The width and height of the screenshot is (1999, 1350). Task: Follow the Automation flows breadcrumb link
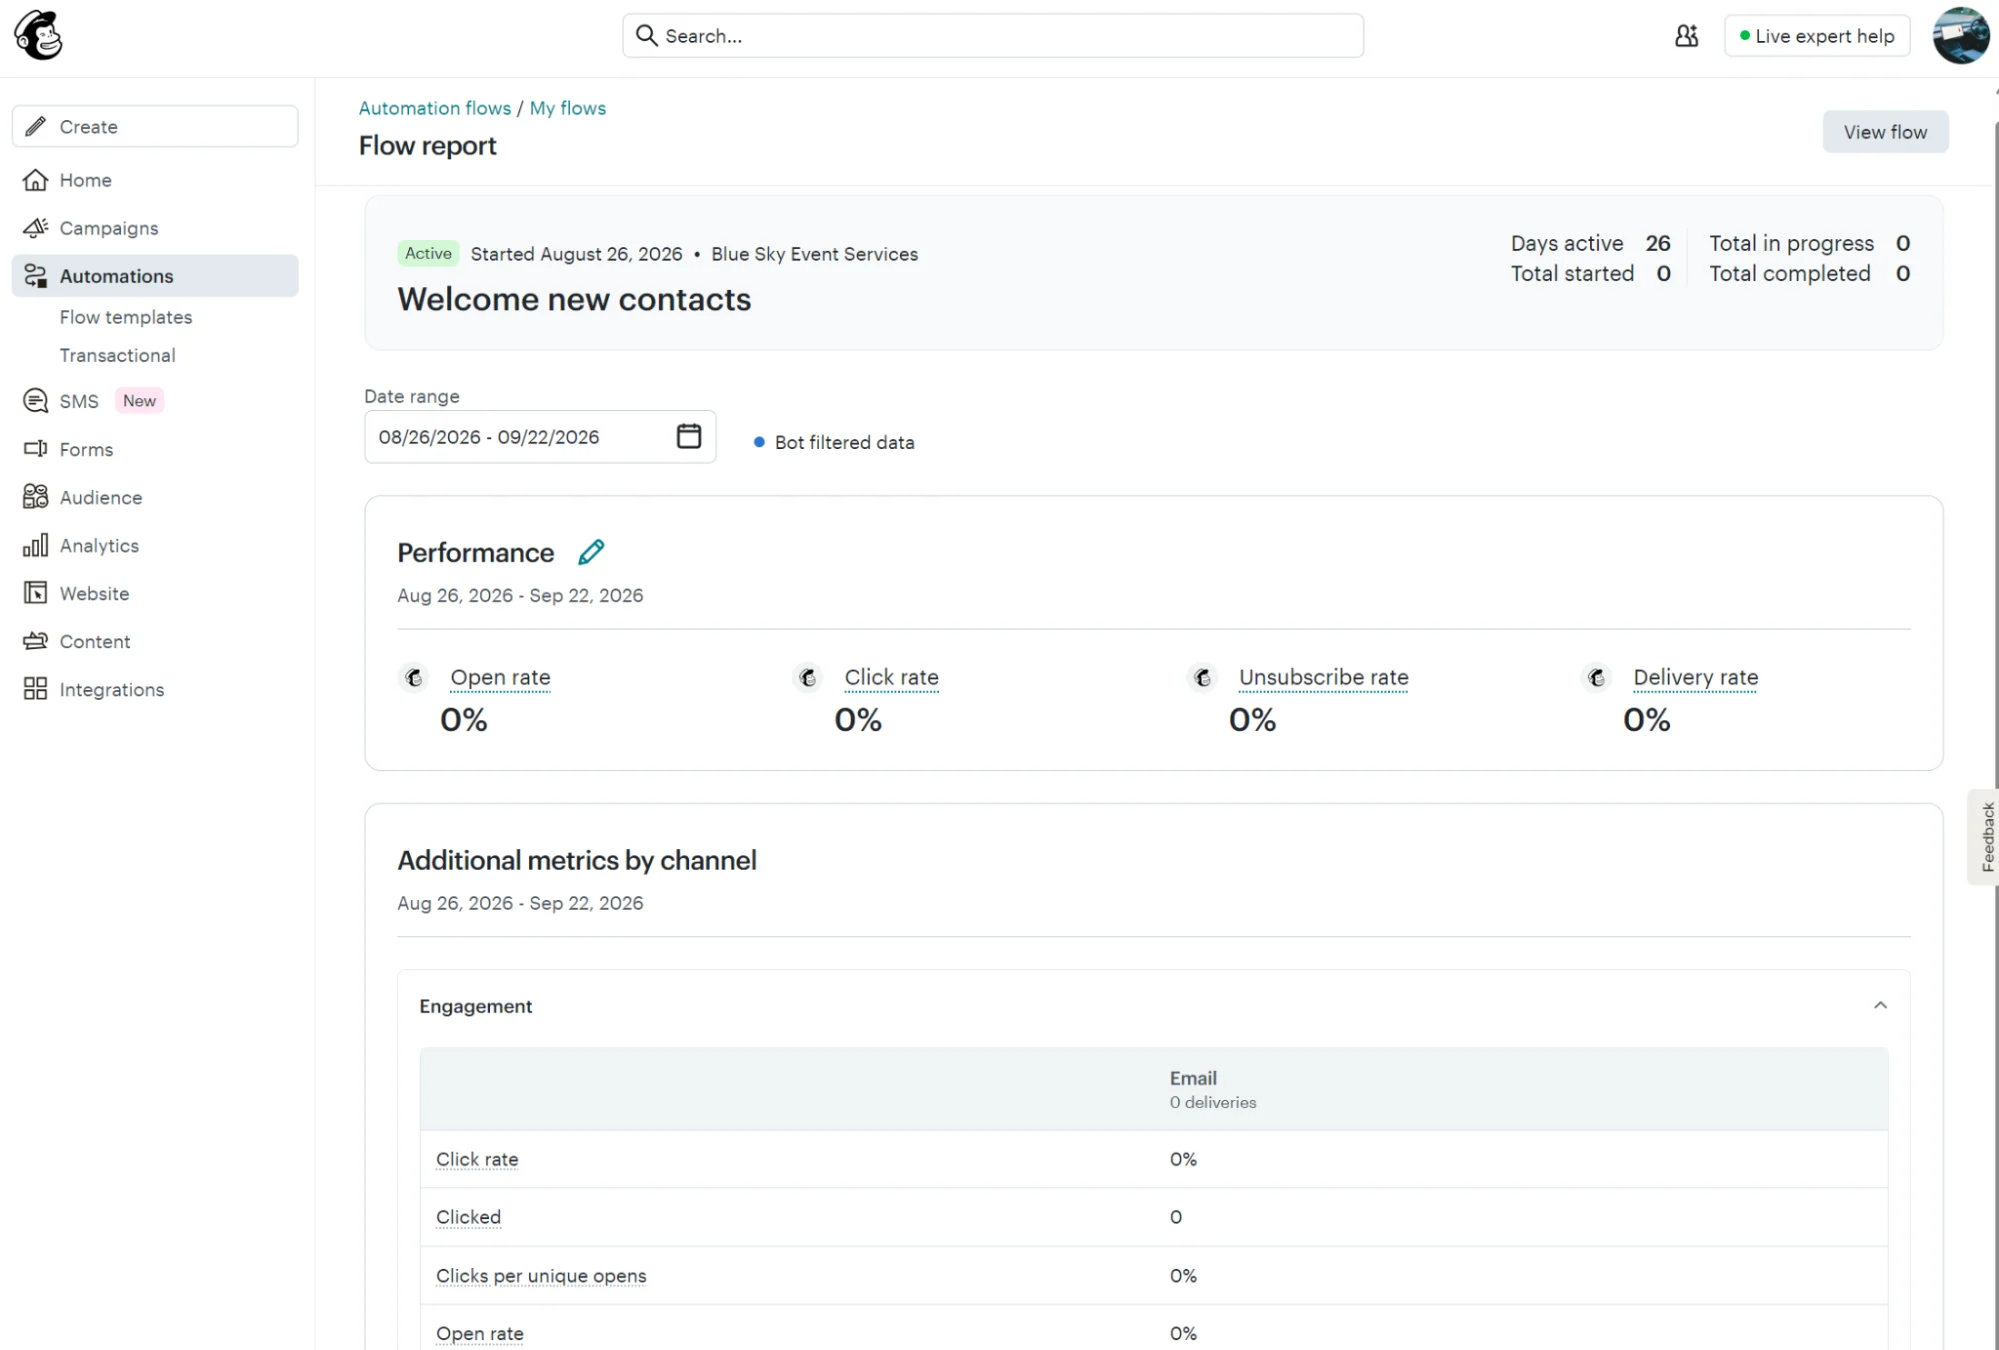[435, 108]
